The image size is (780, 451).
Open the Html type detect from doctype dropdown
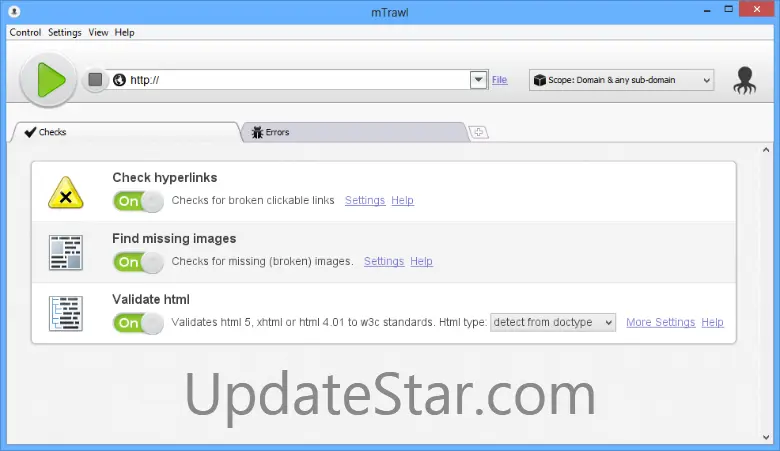click(x=553, y=322)
